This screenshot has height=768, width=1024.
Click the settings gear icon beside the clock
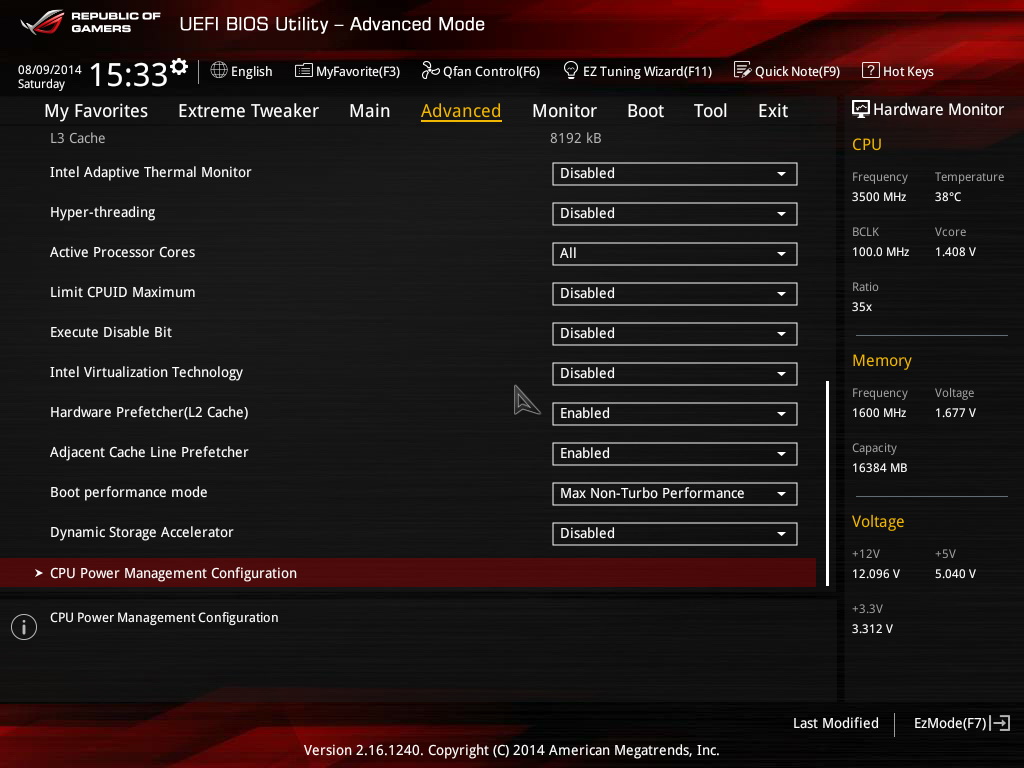coord(179,67)
